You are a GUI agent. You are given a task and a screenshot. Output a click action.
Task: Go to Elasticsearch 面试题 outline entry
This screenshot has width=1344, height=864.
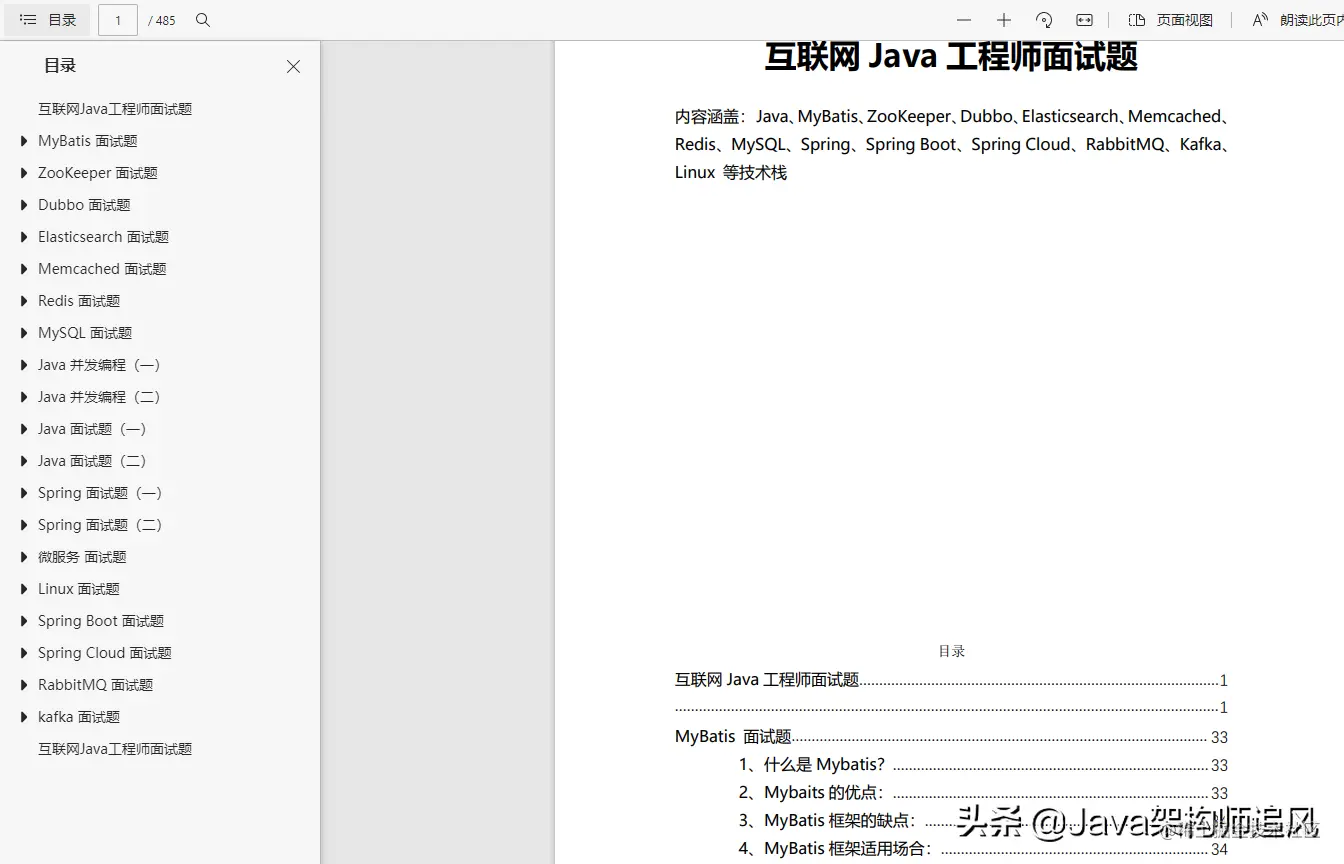[103, 237]
